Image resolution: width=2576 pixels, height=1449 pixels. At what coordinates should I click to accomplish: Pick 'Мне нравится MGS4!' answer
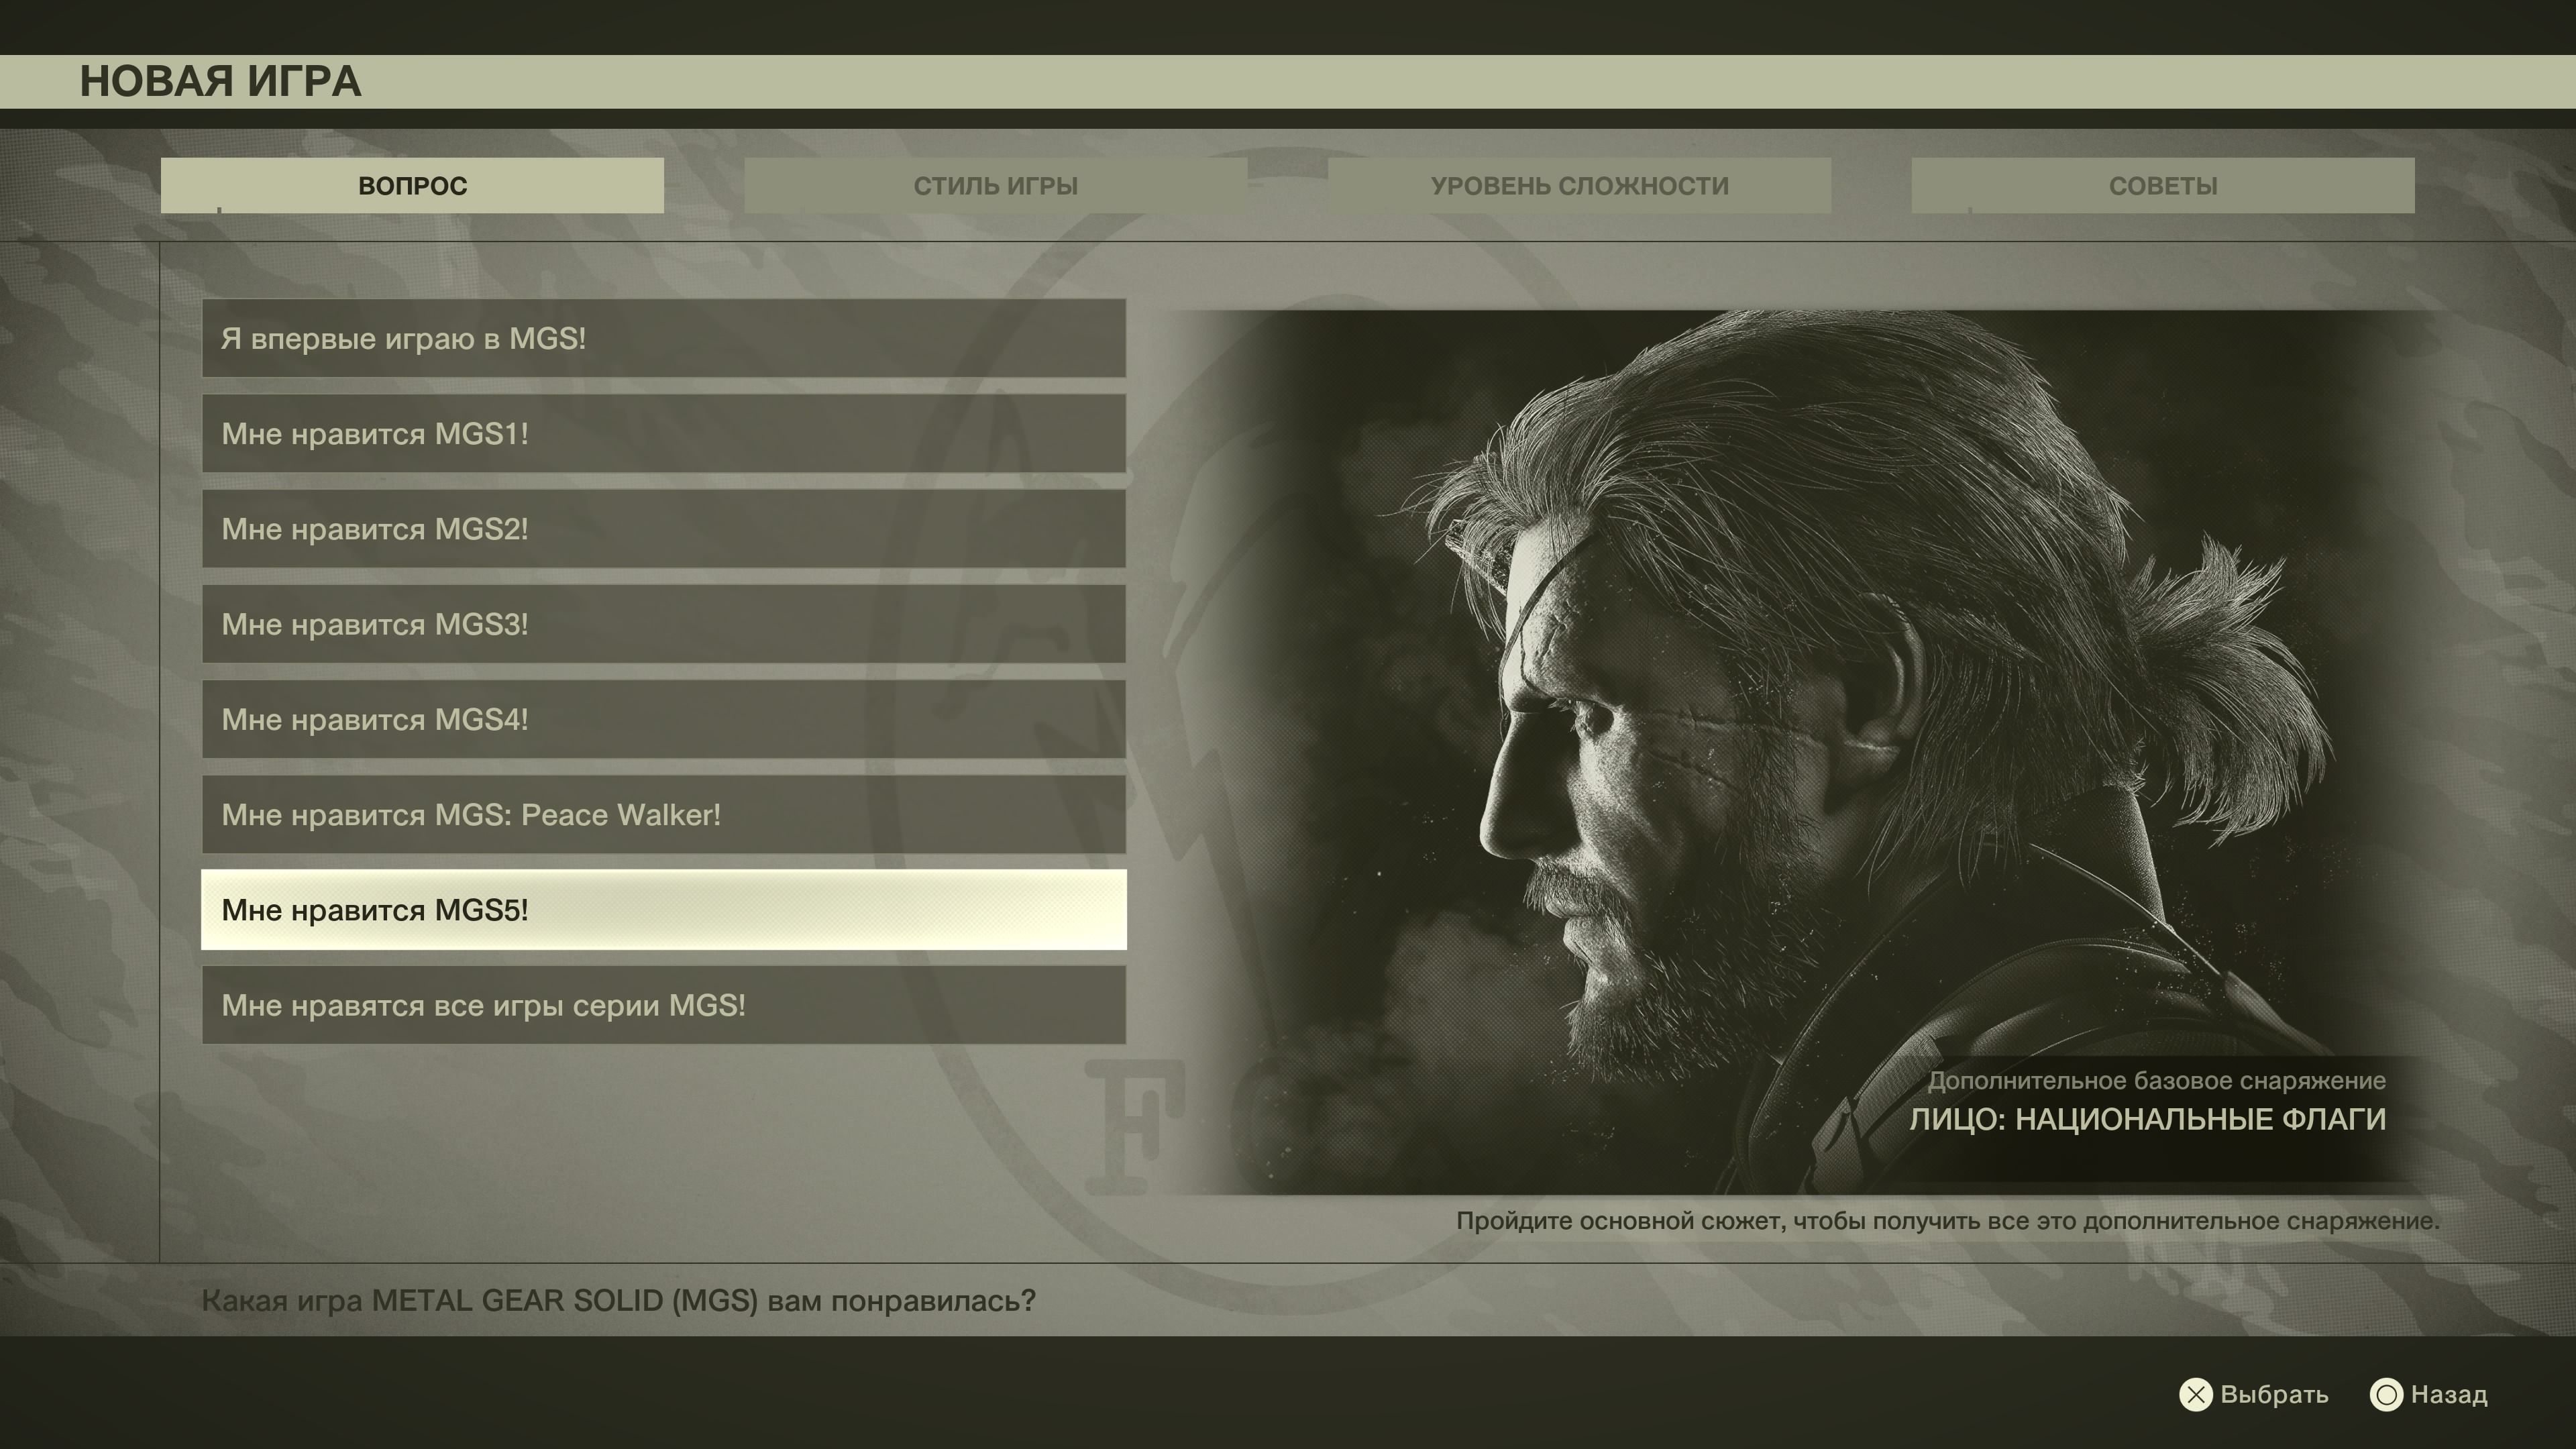[664, 719]
